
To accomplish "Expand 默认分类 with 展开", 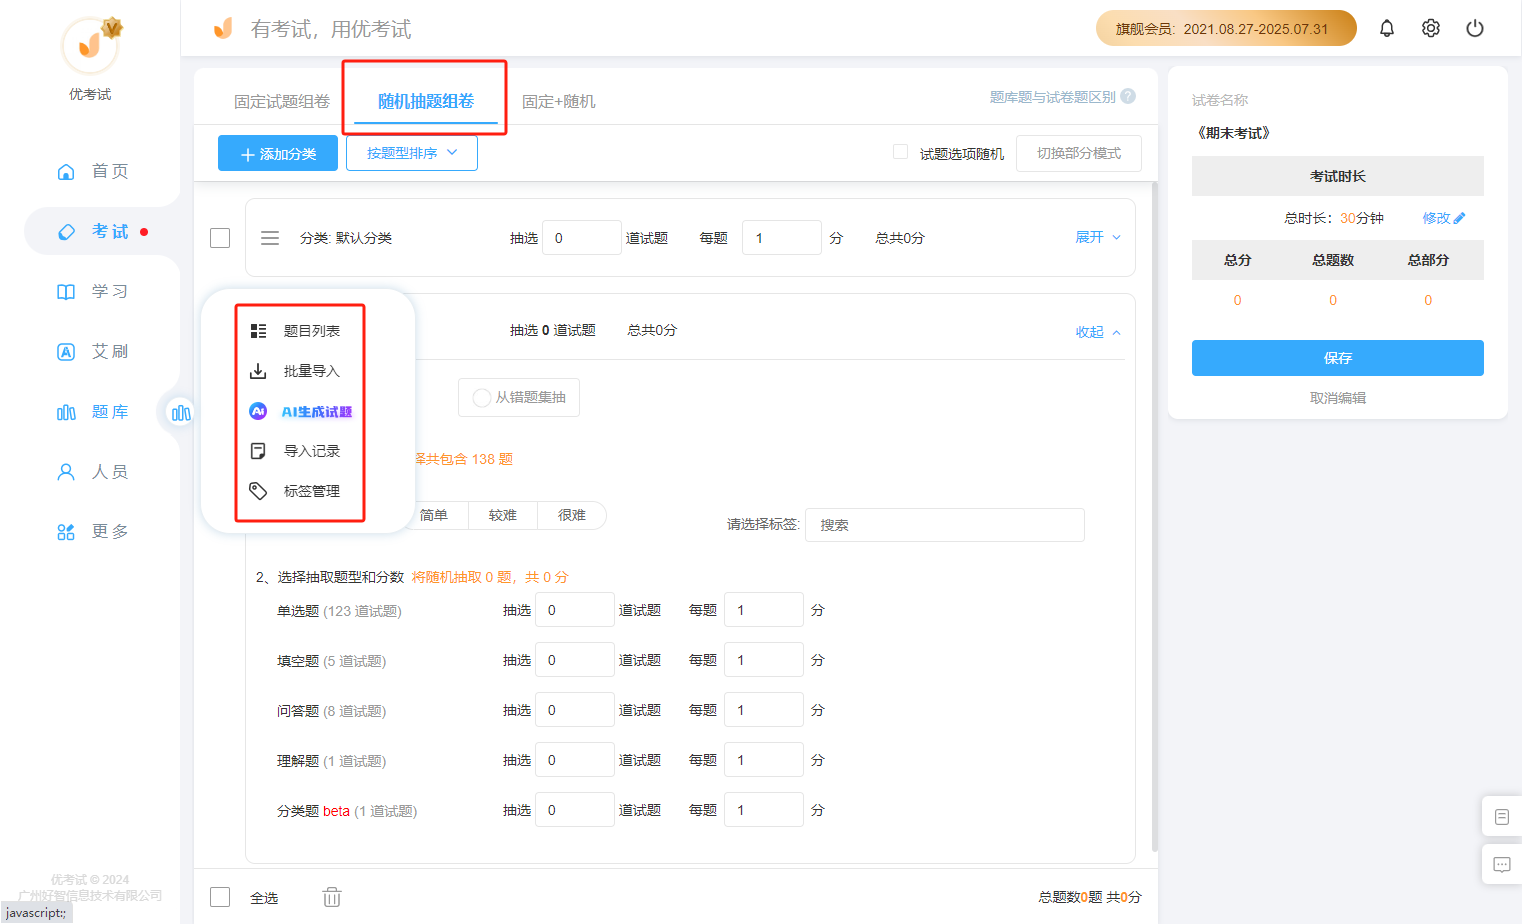I will pyautogui.click(x=1098, y=237).
